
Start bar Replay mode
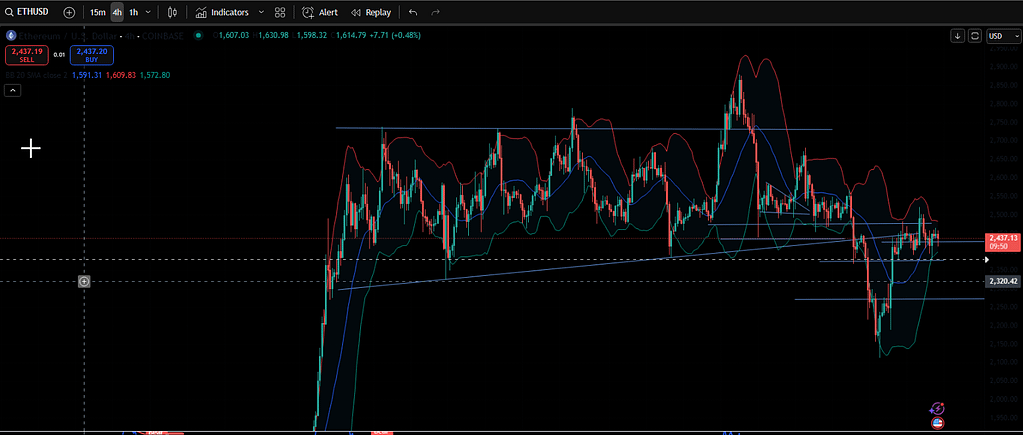371,12
